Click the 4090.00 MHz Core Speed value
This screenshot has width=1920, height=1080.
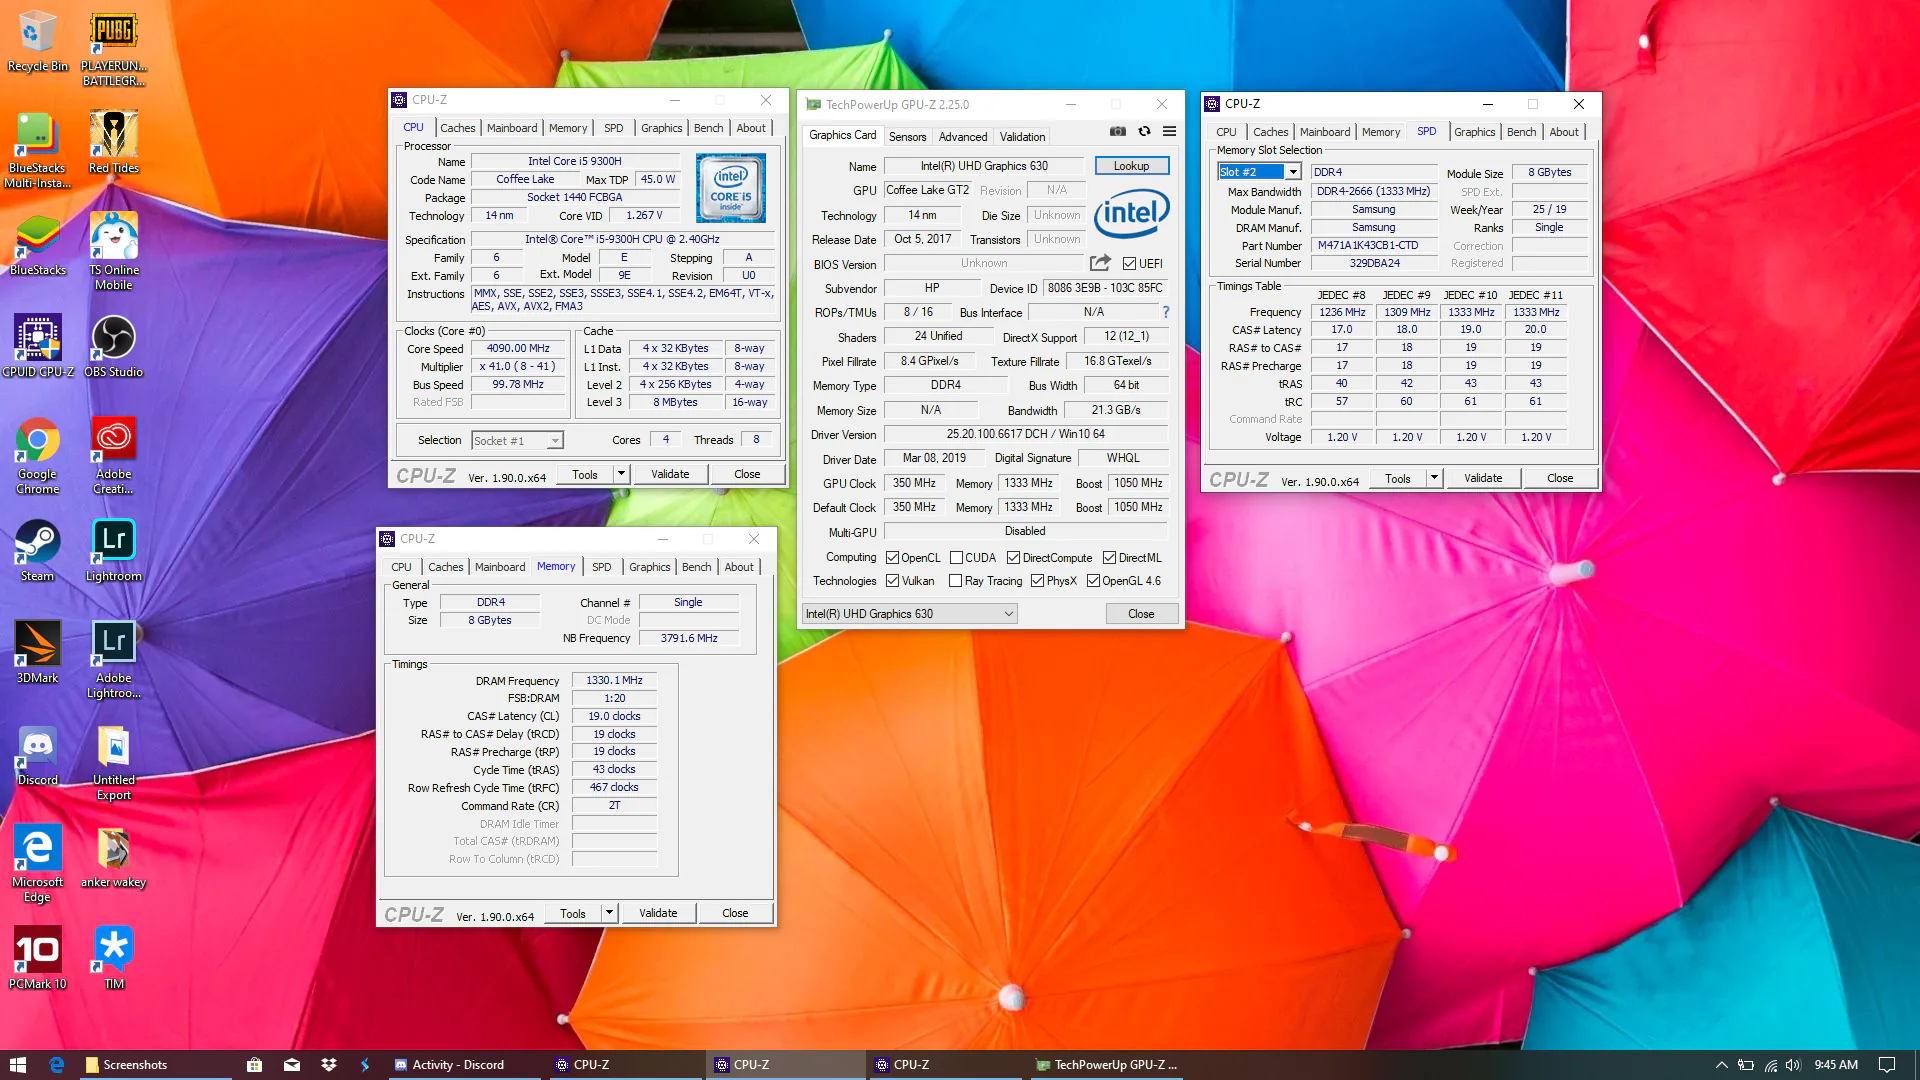point(518,348)
